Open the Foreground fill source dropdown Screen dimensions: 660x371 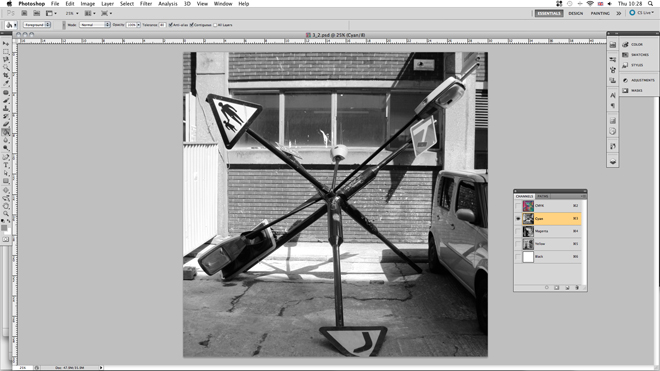pos(37,25)
